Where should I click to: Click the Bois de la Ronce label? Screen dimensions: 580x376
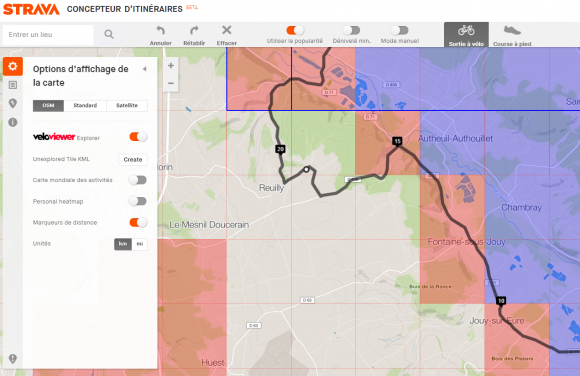(430, 286)
